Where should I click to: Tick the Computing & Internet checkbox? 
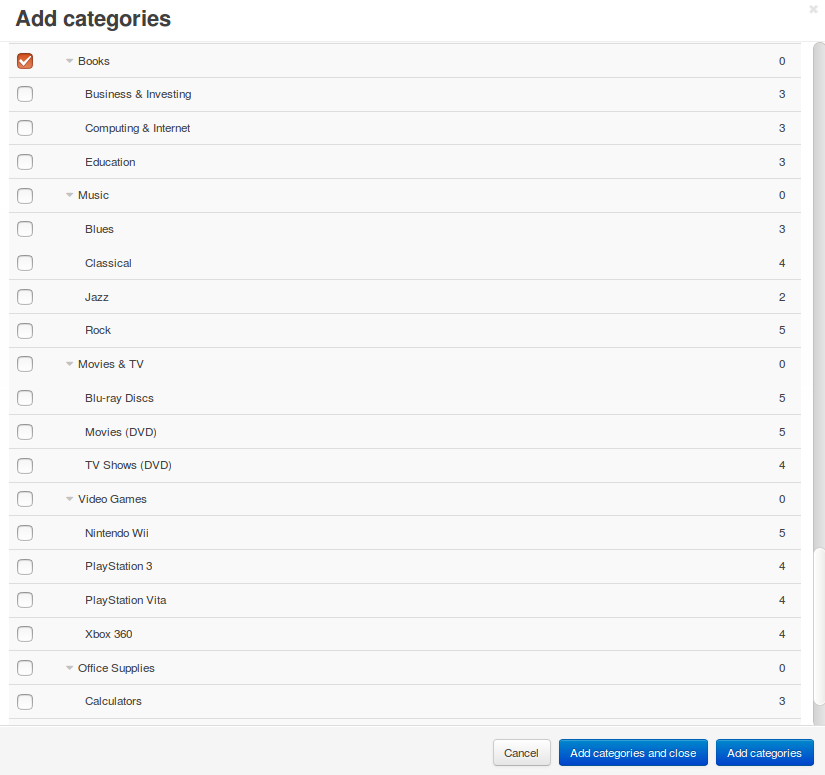(x=25, y=128)
